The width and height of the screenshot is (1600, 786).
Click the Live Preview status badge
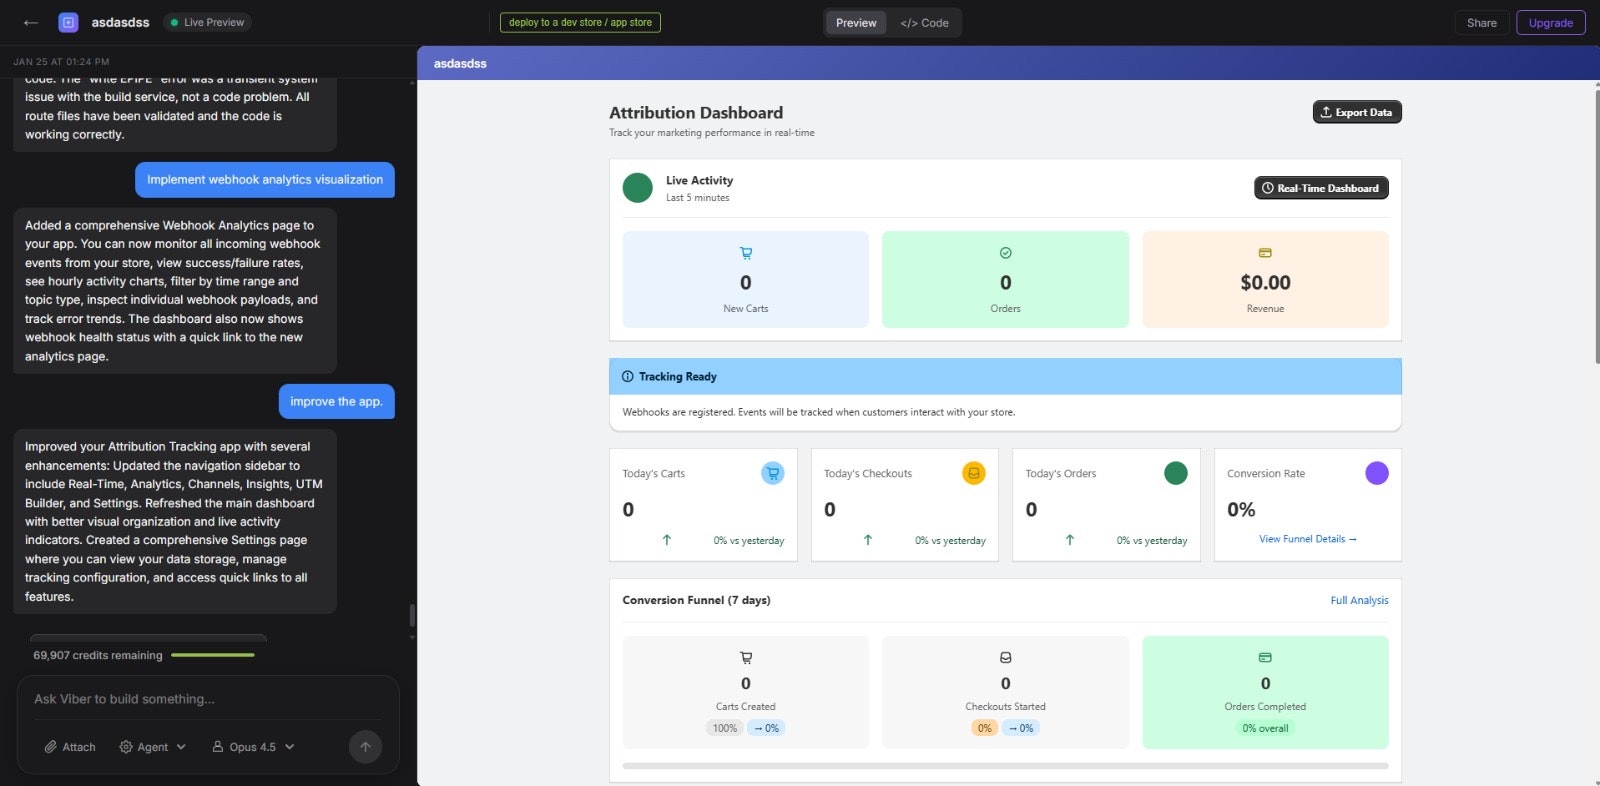tap(207, 22)
